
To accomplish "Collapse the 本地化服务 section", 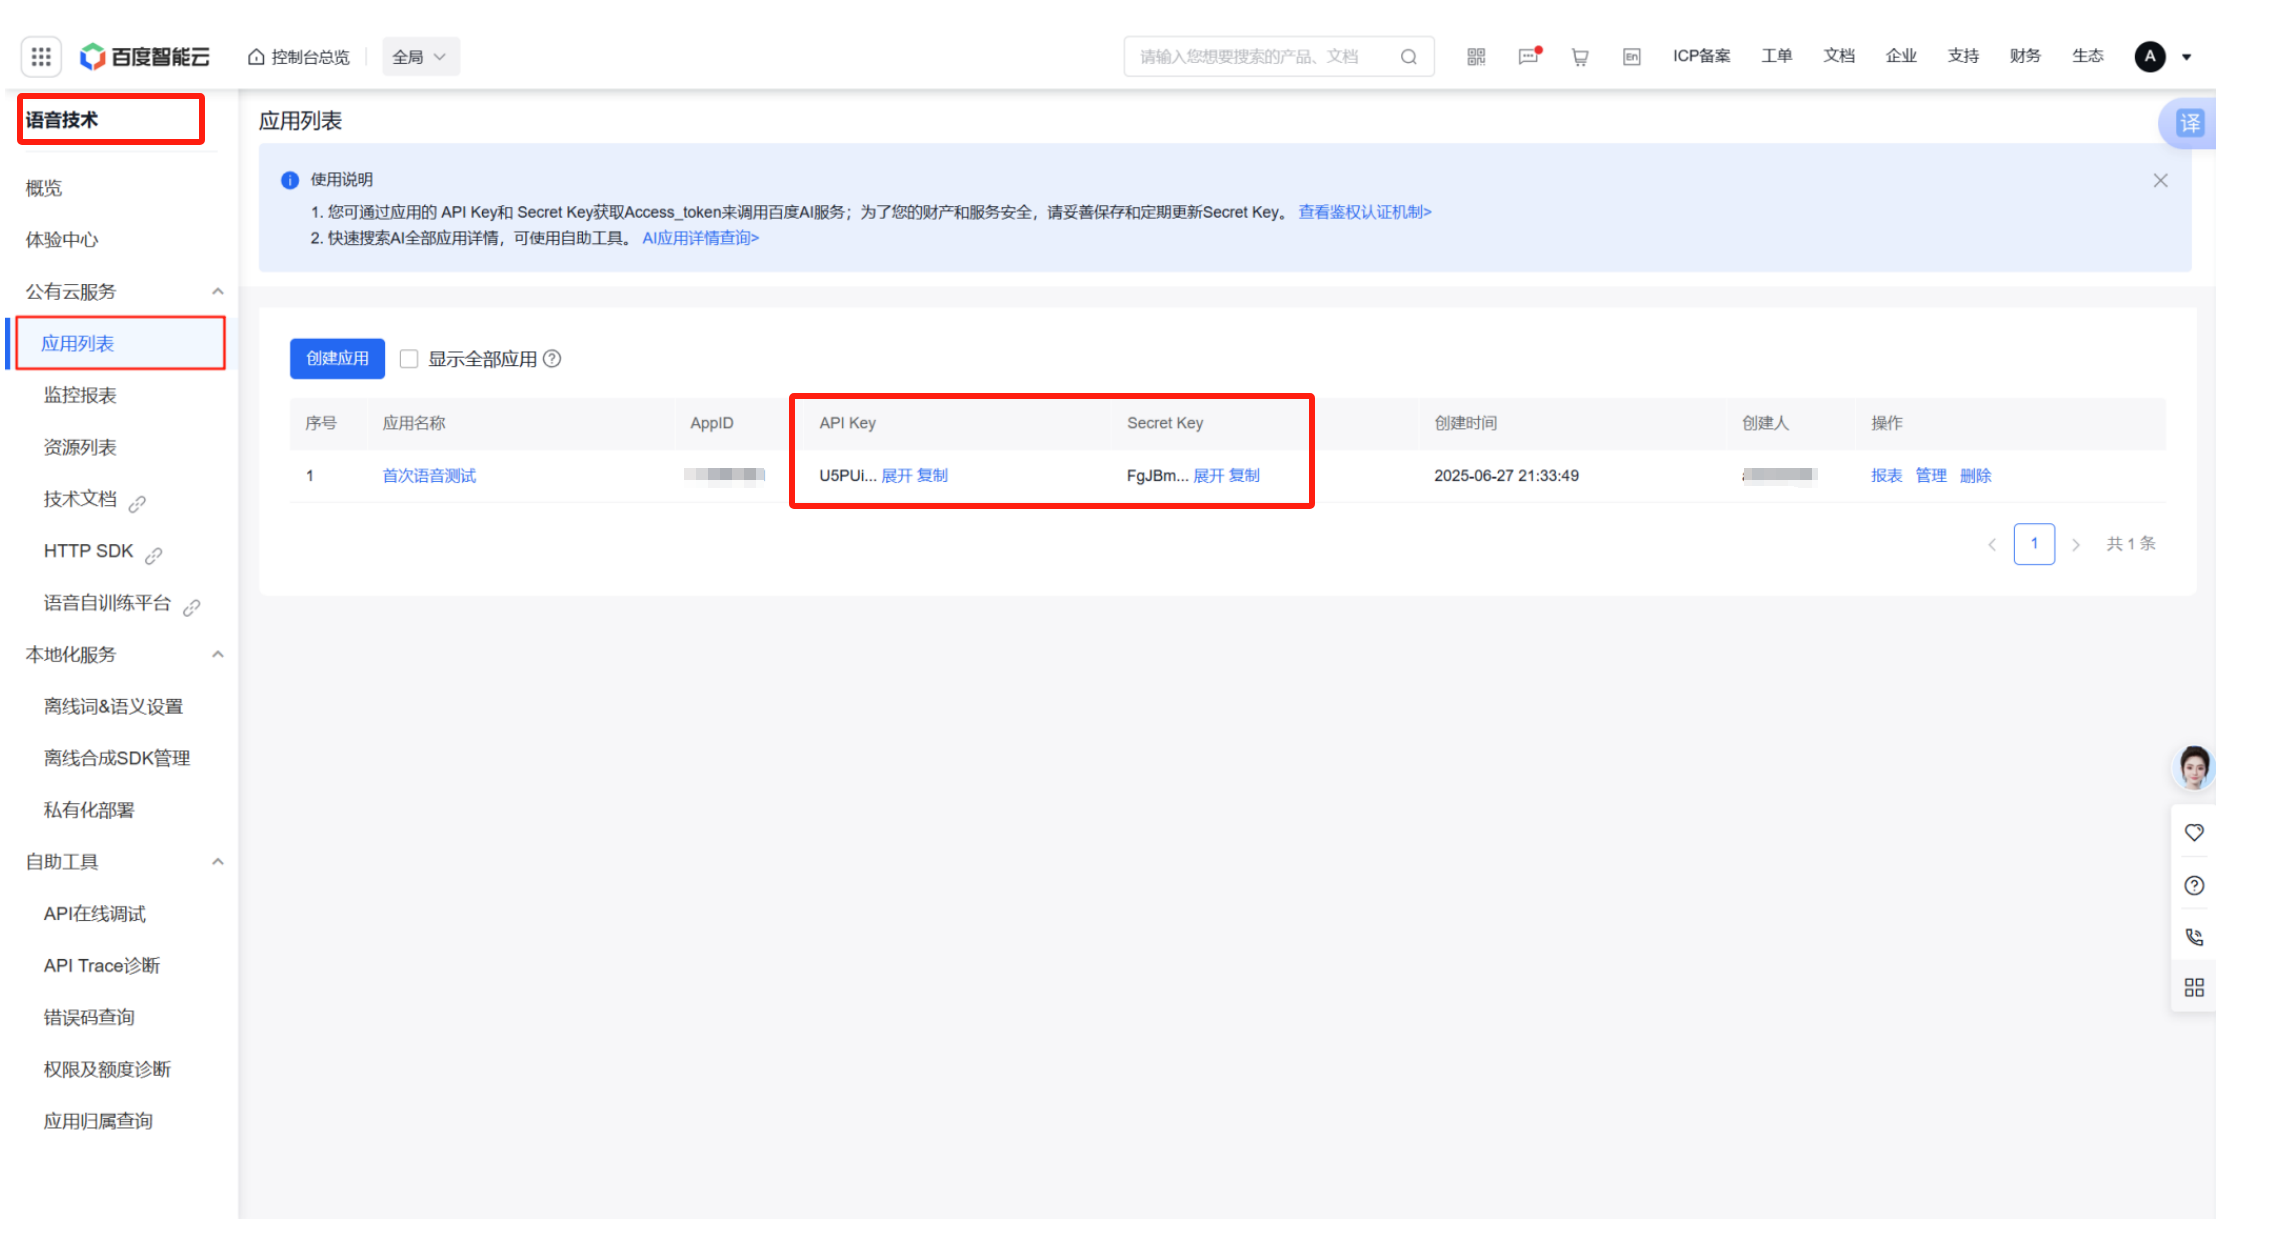I will pyautogui.click(x=217, y=655).
